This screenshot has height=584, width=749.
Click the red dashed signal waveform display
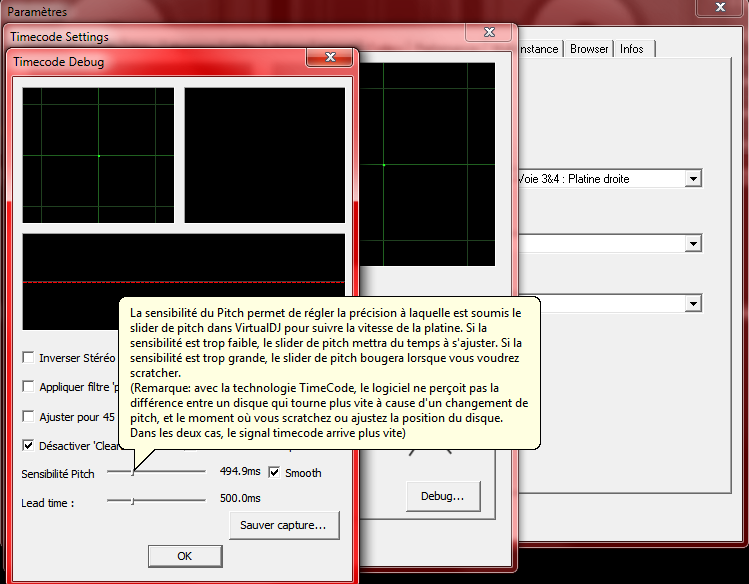coord(183,282)
